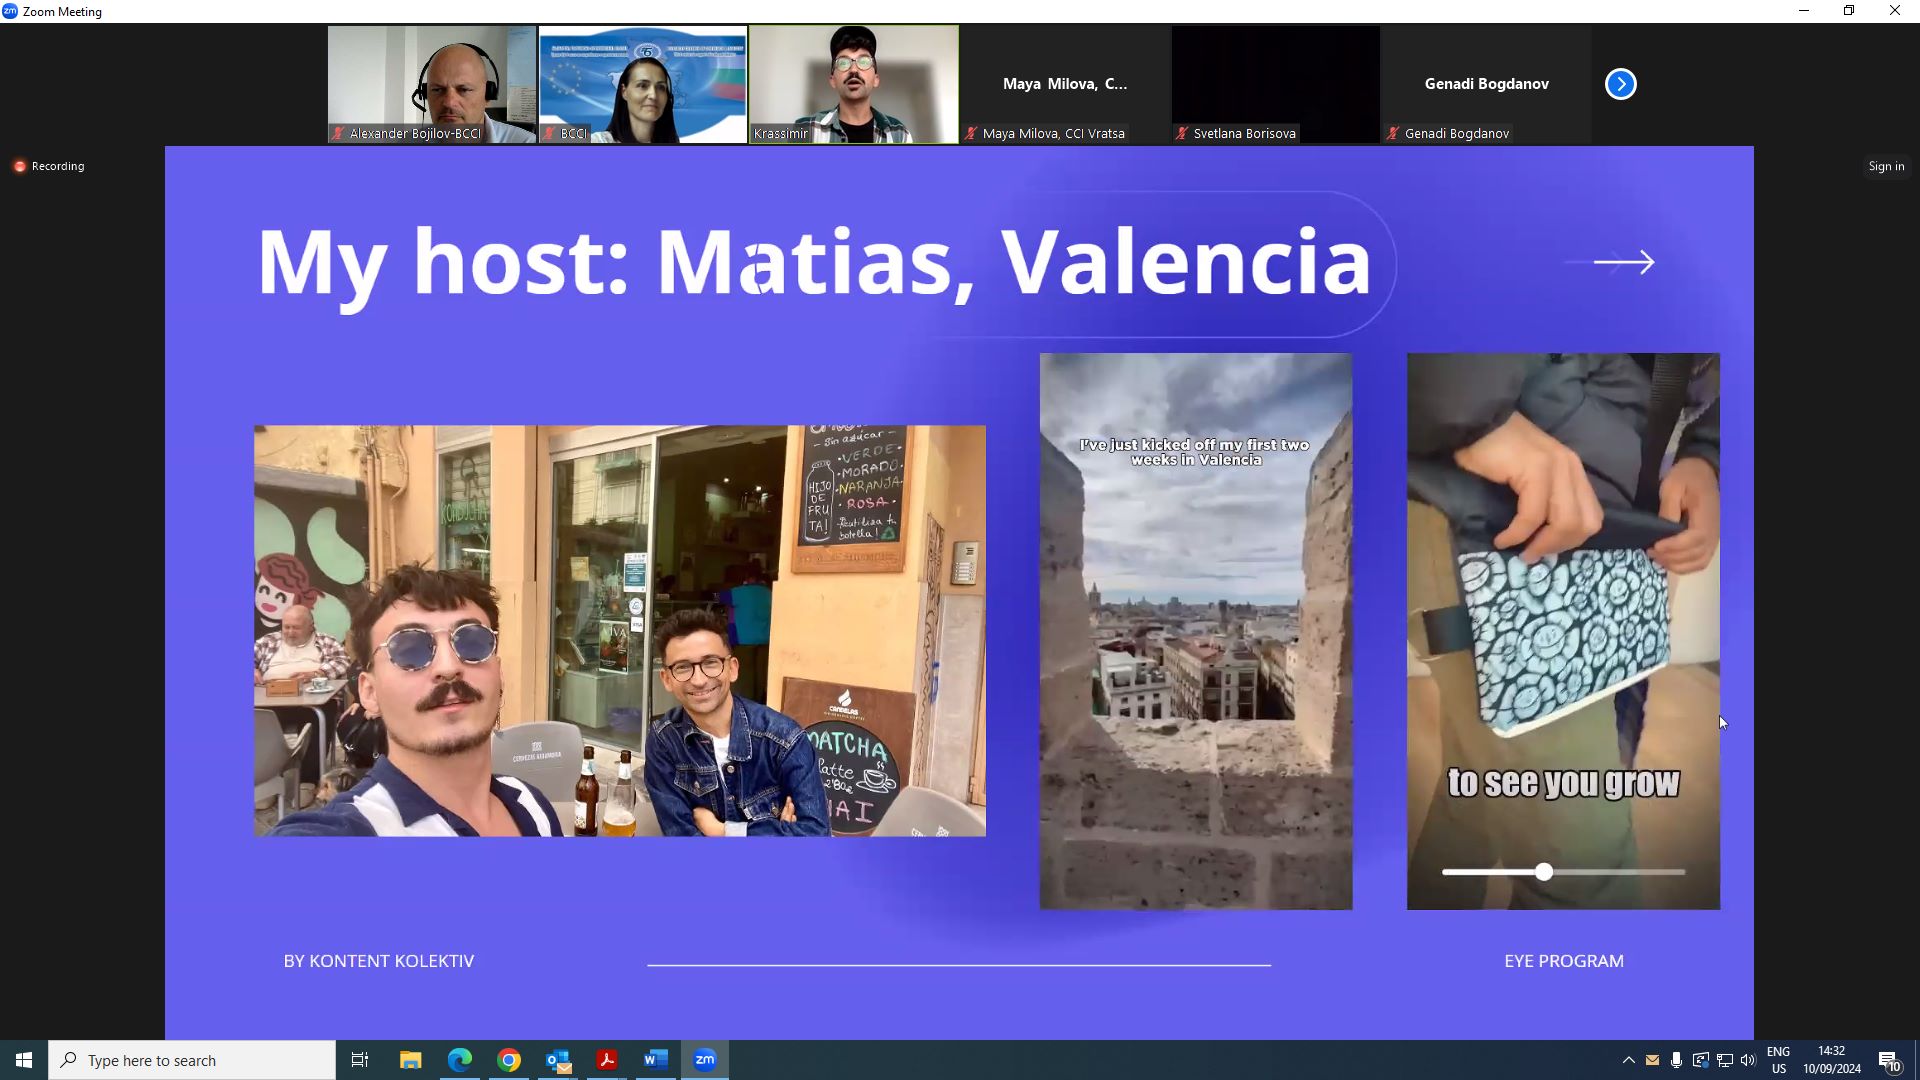Open the volume control tray icon

[1748, 1060]
